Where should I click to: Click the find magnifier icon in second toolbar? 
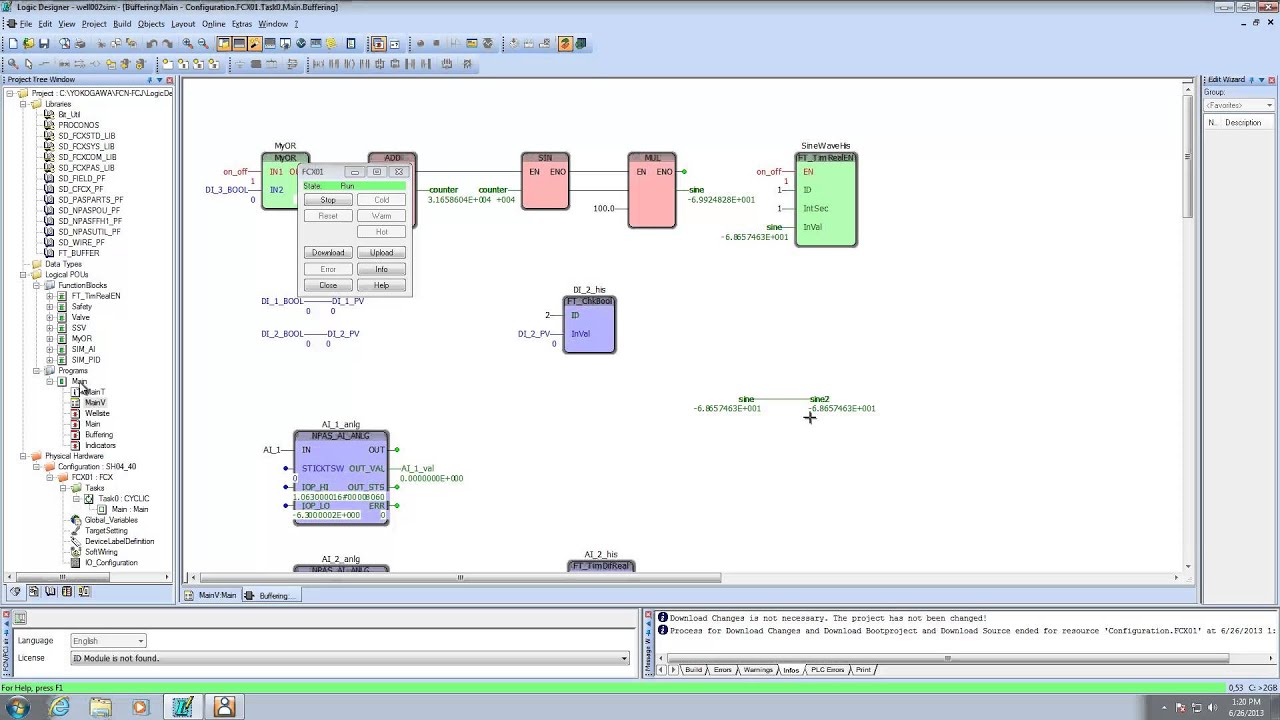pyautogui.click(x=13, y=63)
